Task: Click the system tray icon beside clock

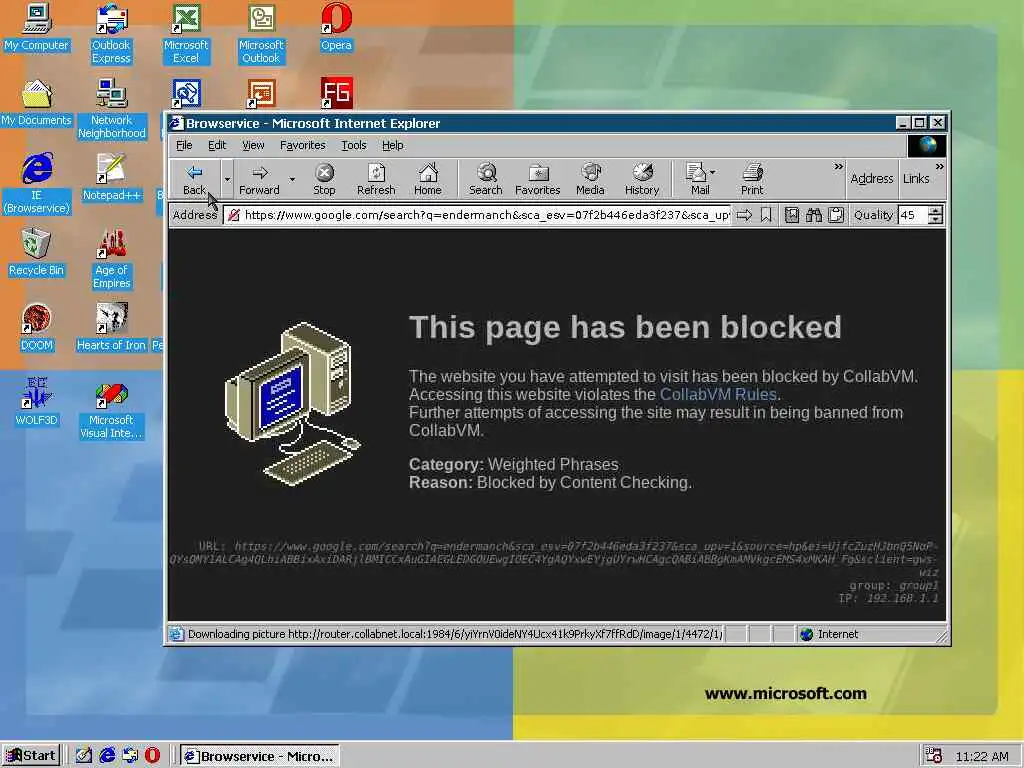Action: coord(934,756)
